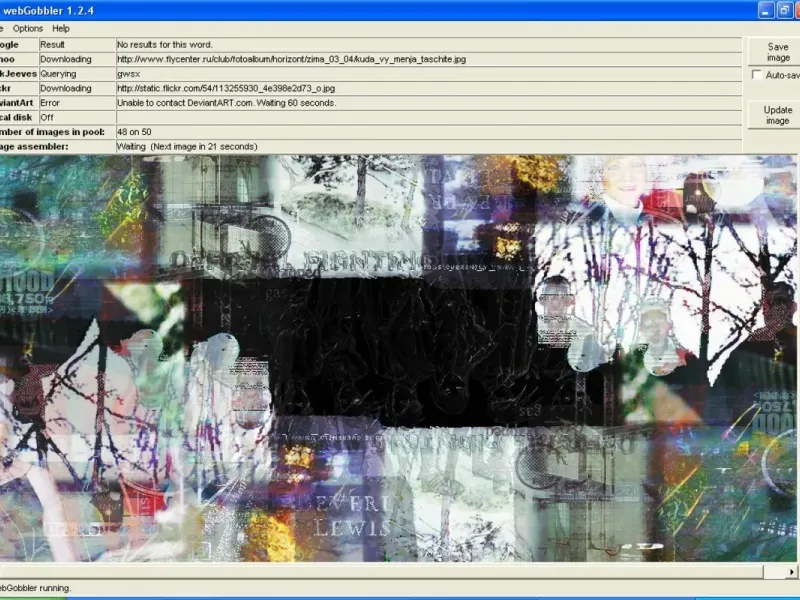Click the 'Number of images in pool' label
The height and width of the screenshot is (600, 800).
[52, 132]
